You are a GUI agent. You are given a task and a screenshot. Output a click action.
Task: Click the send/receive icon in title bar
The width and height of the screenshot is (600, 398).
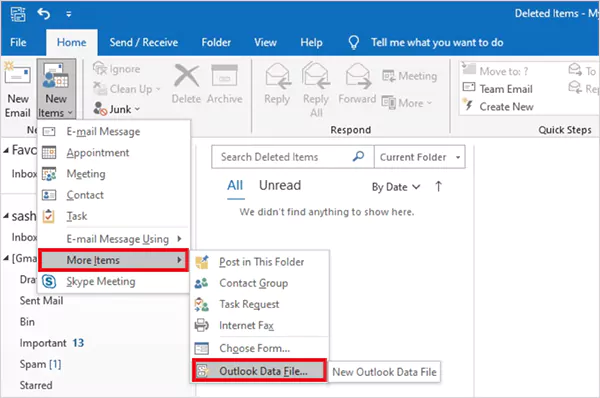[18, 14]
